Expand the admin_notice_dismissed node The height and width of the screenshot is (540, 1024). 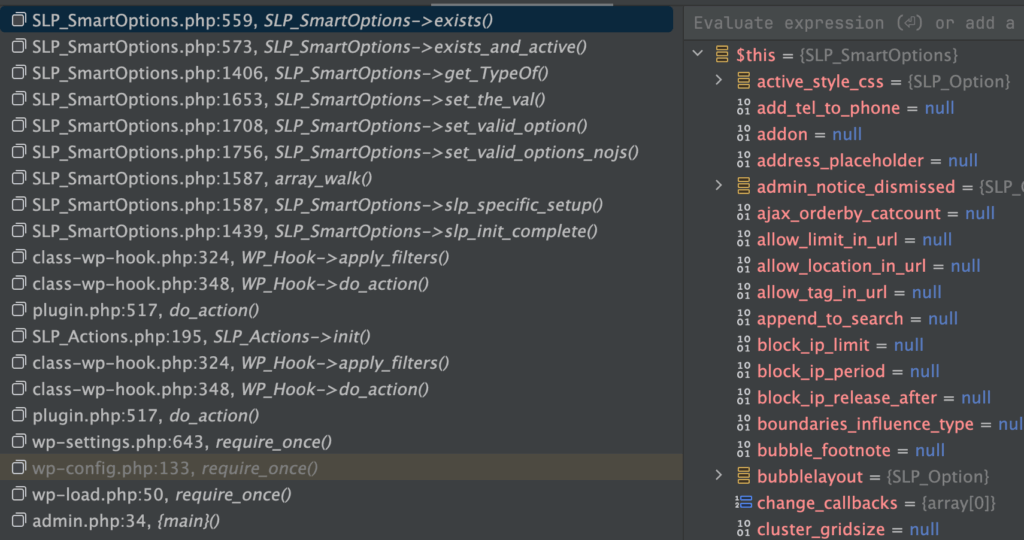pyautogui.click(x=719, y=185)
